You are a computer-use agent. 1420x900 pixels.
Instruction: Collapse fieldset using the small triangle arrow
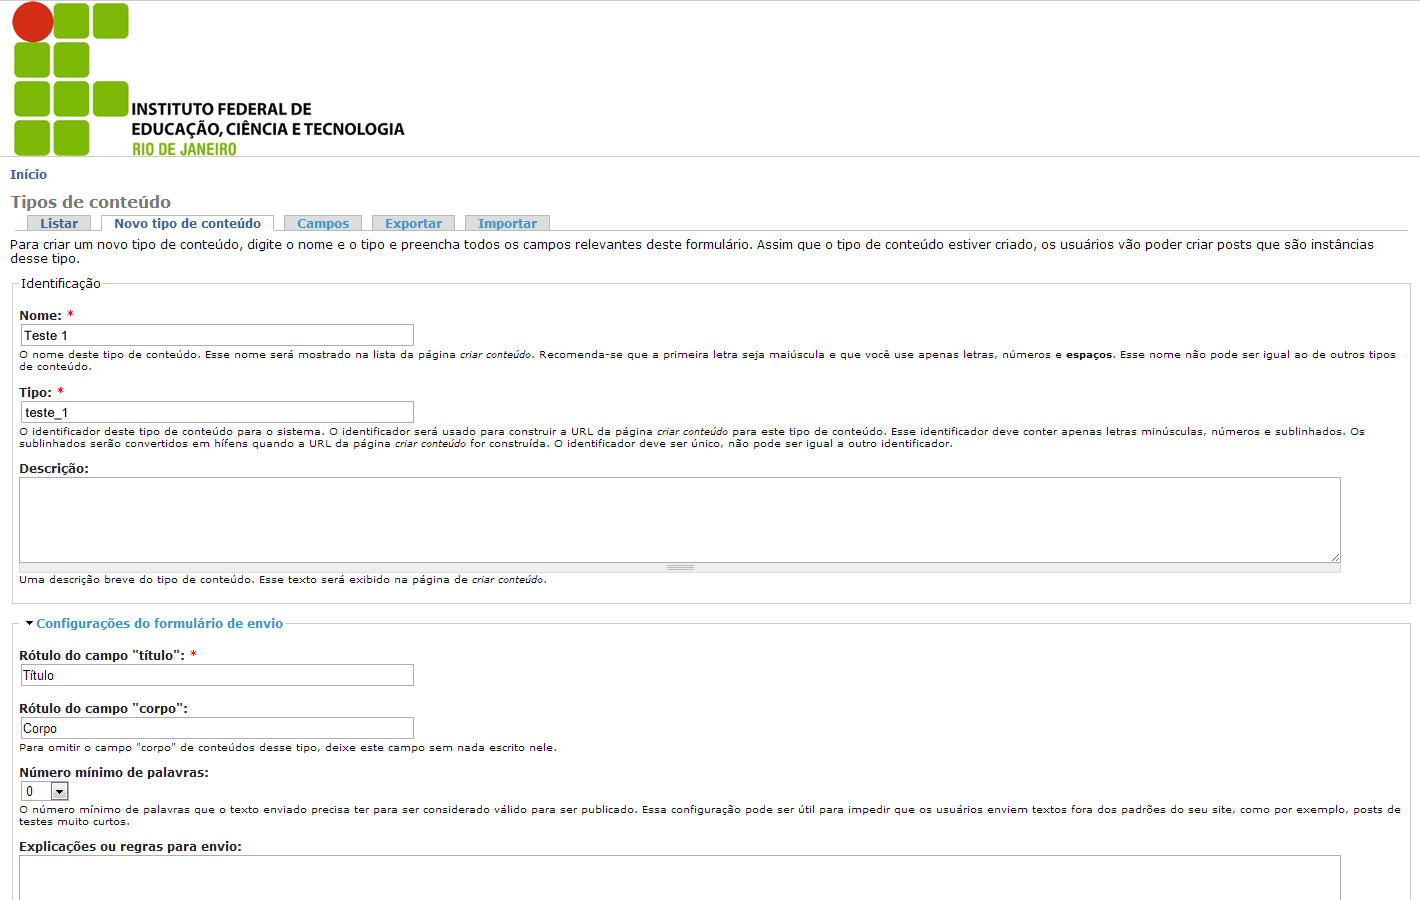tap(29, 623)
